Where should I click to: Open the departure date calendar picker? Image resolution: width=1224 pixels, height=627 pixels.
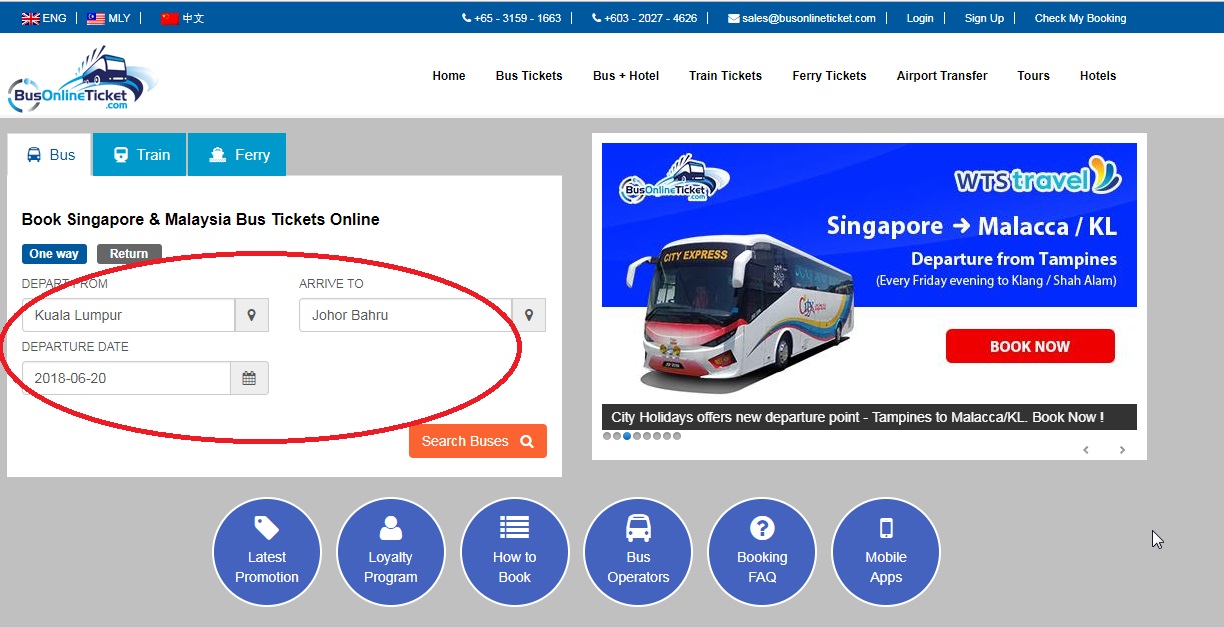click(x=250, y=378)
